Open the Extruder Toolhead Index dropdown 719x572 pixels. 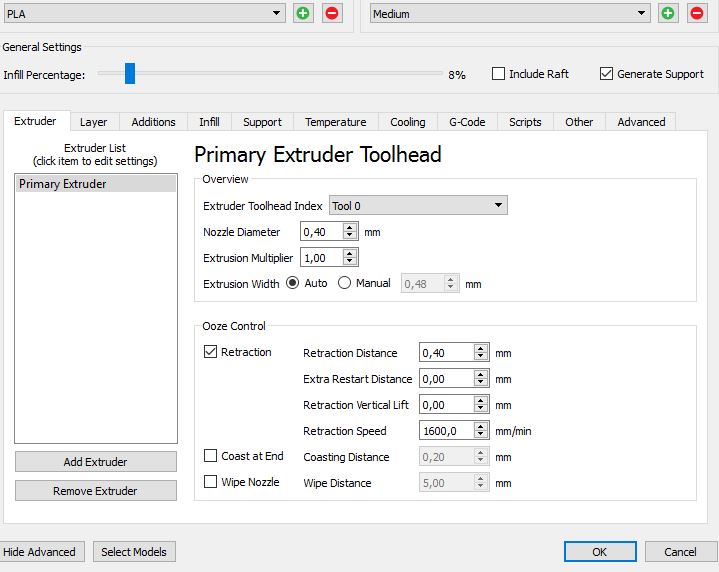click(x=418, y=206)
